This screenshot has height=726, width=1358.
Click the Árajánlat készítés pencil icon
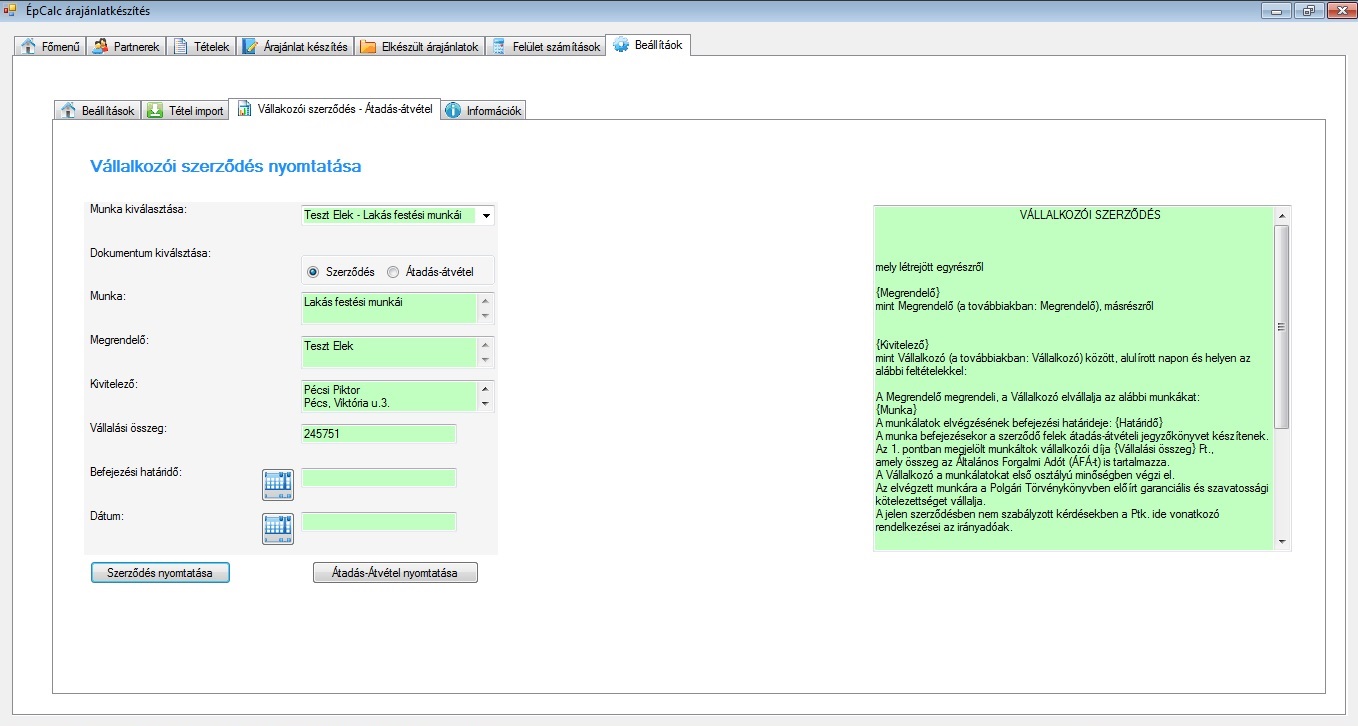click(251, 47)
